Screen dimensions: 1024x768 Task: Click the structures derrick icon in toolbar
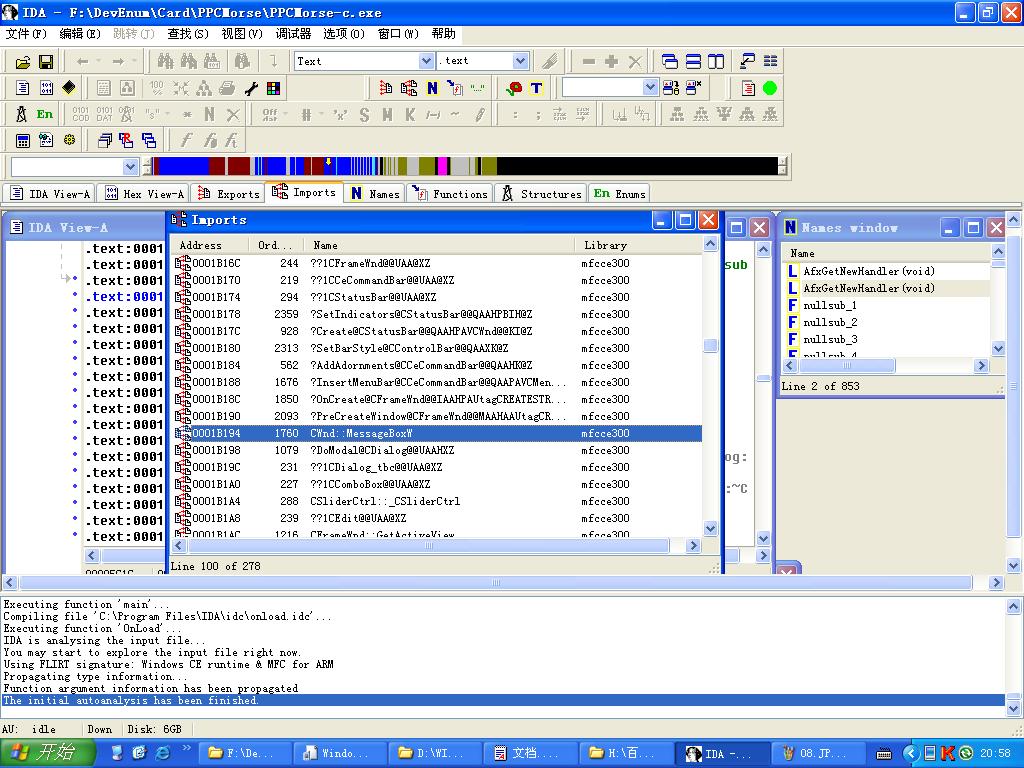22,114
